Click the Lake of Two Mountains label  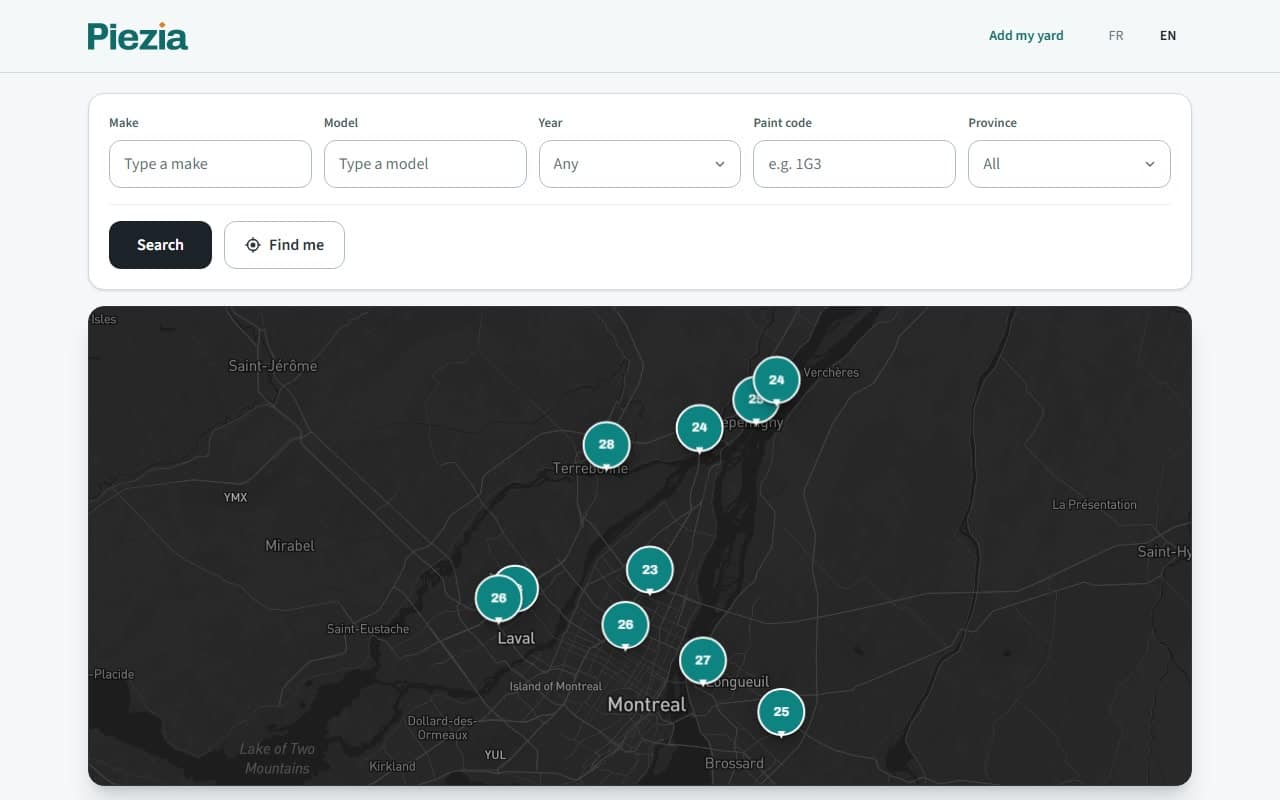click(277, 758)
